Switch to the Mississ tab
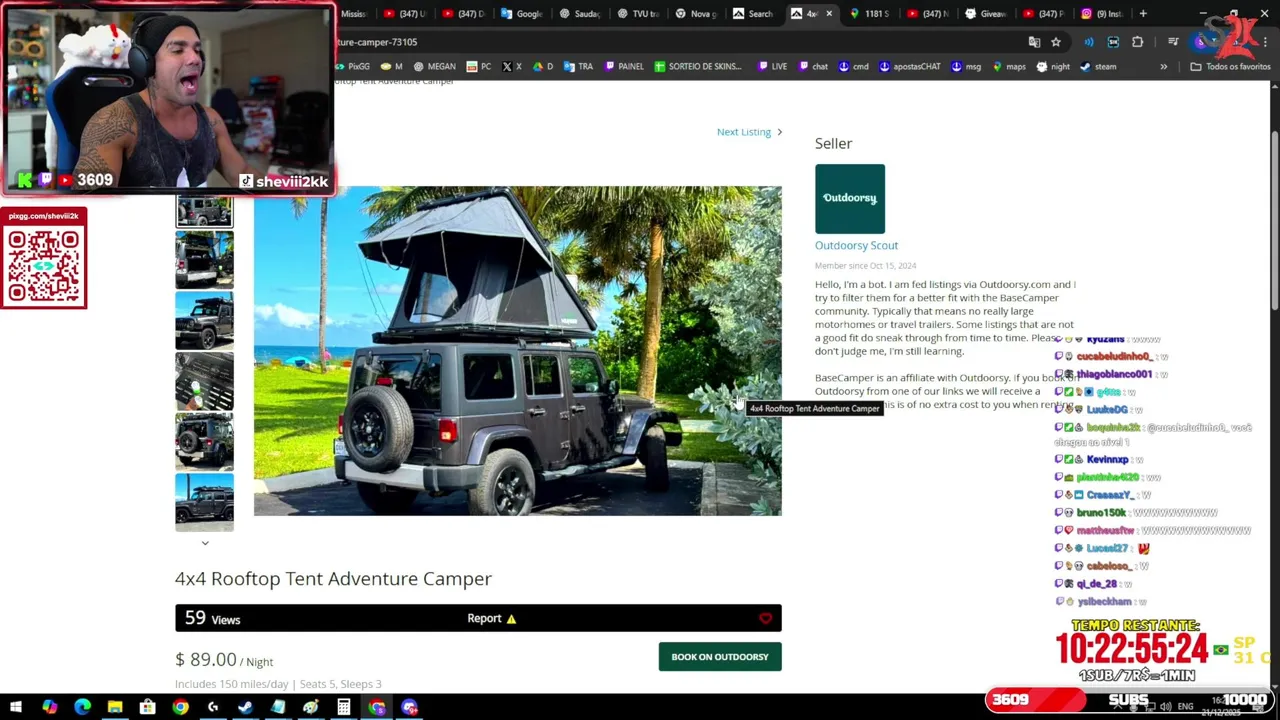 point(352,13)
